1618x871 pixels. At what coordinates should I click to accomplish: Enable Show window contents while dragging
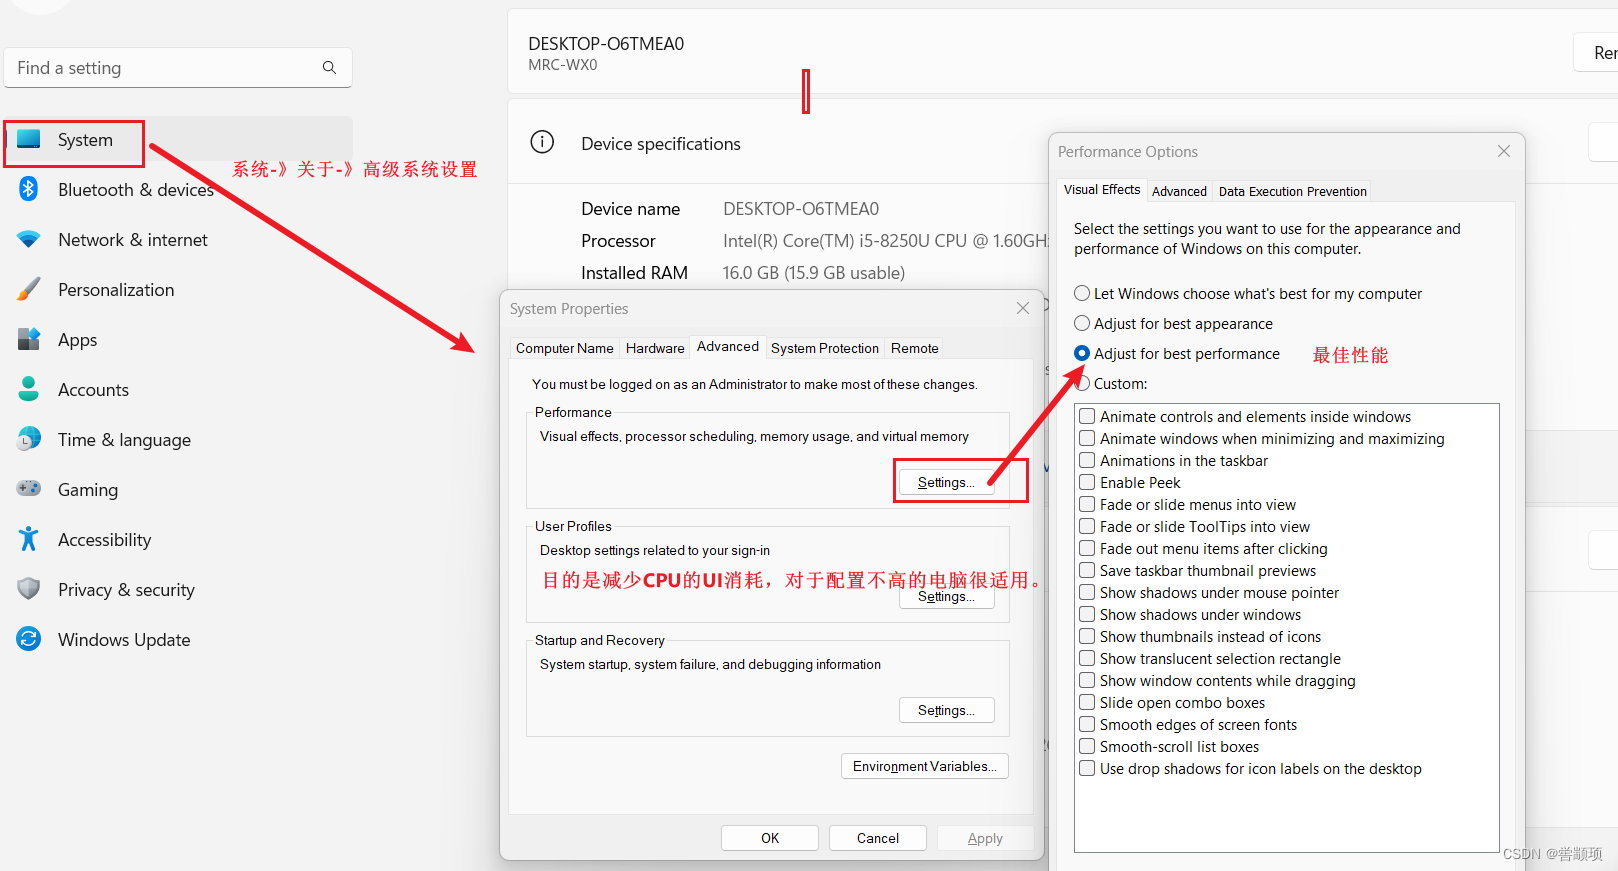pyautogui.click(x=1087, y=680)
